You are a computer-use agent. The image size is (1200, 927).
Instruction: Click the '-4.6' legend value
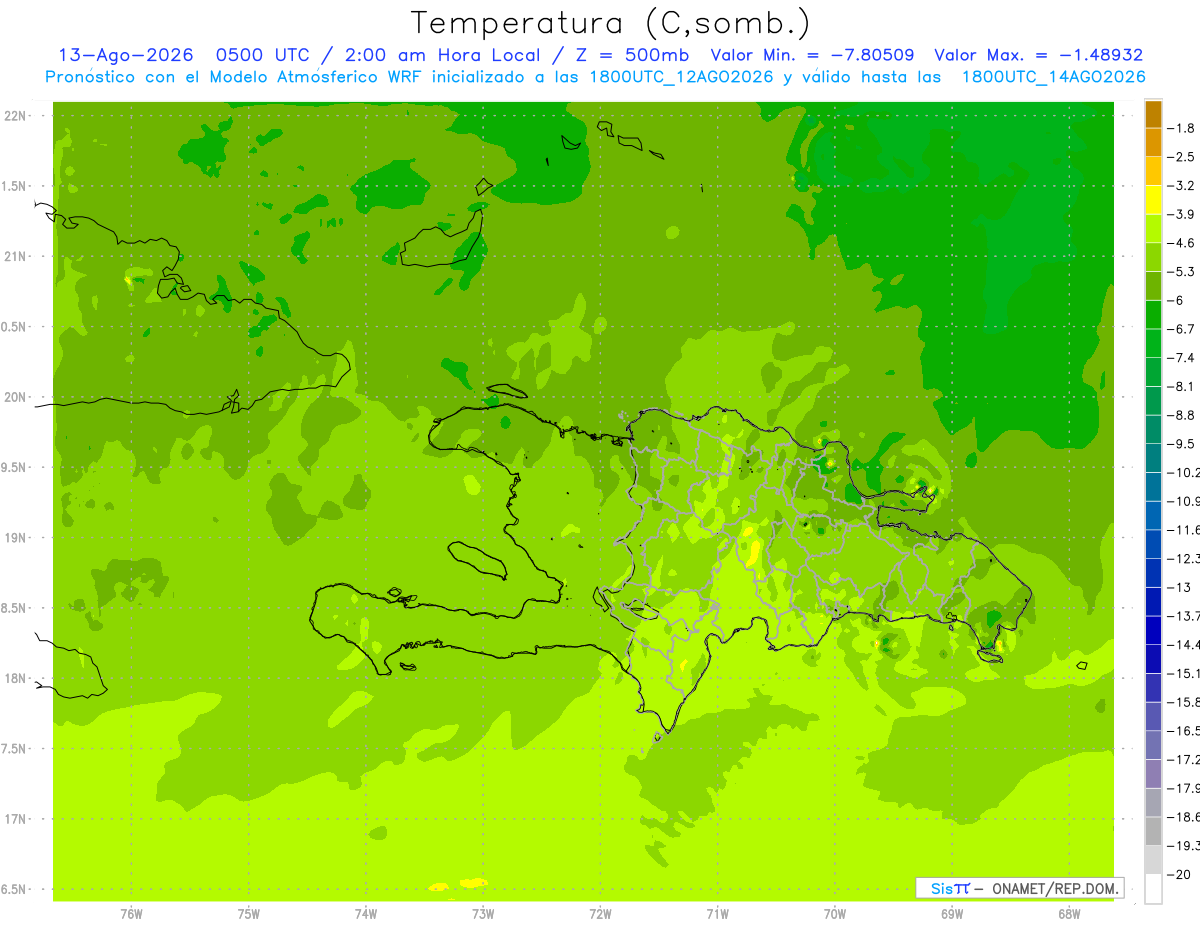(x=1183, y=243)
